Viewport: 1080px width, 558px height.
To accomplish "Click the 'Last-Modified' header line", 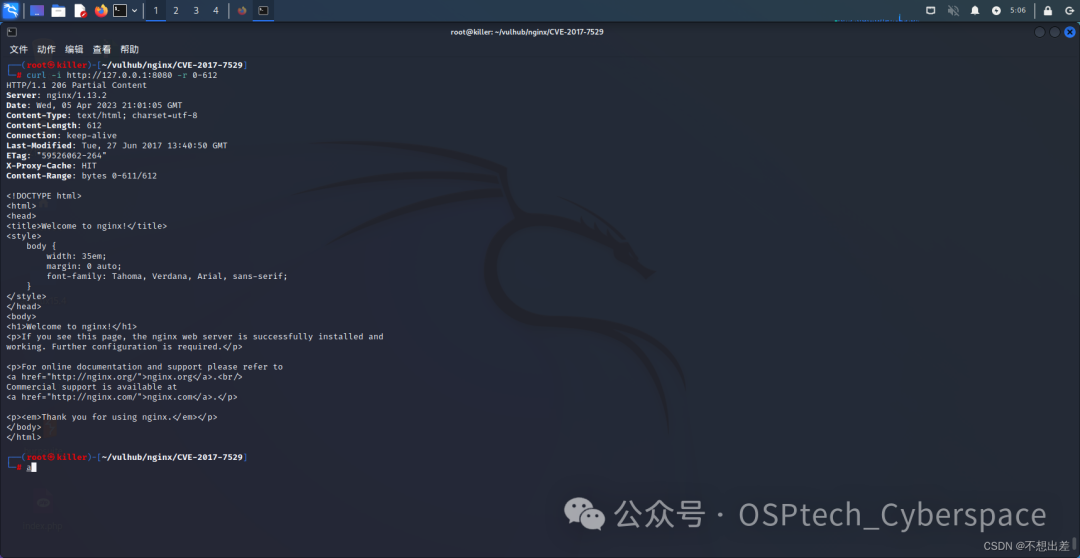I will coord(116,145).
